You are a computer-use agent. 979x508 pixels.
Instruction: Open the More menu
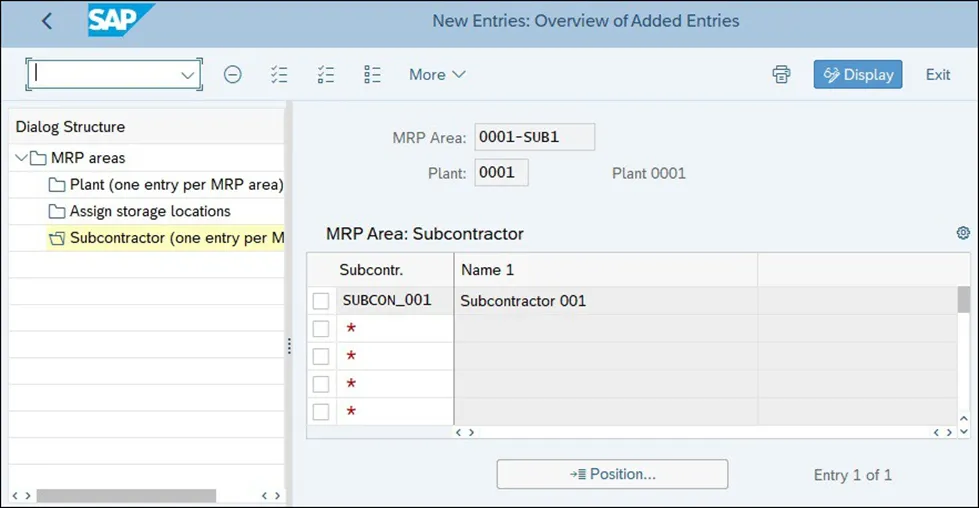437,74
